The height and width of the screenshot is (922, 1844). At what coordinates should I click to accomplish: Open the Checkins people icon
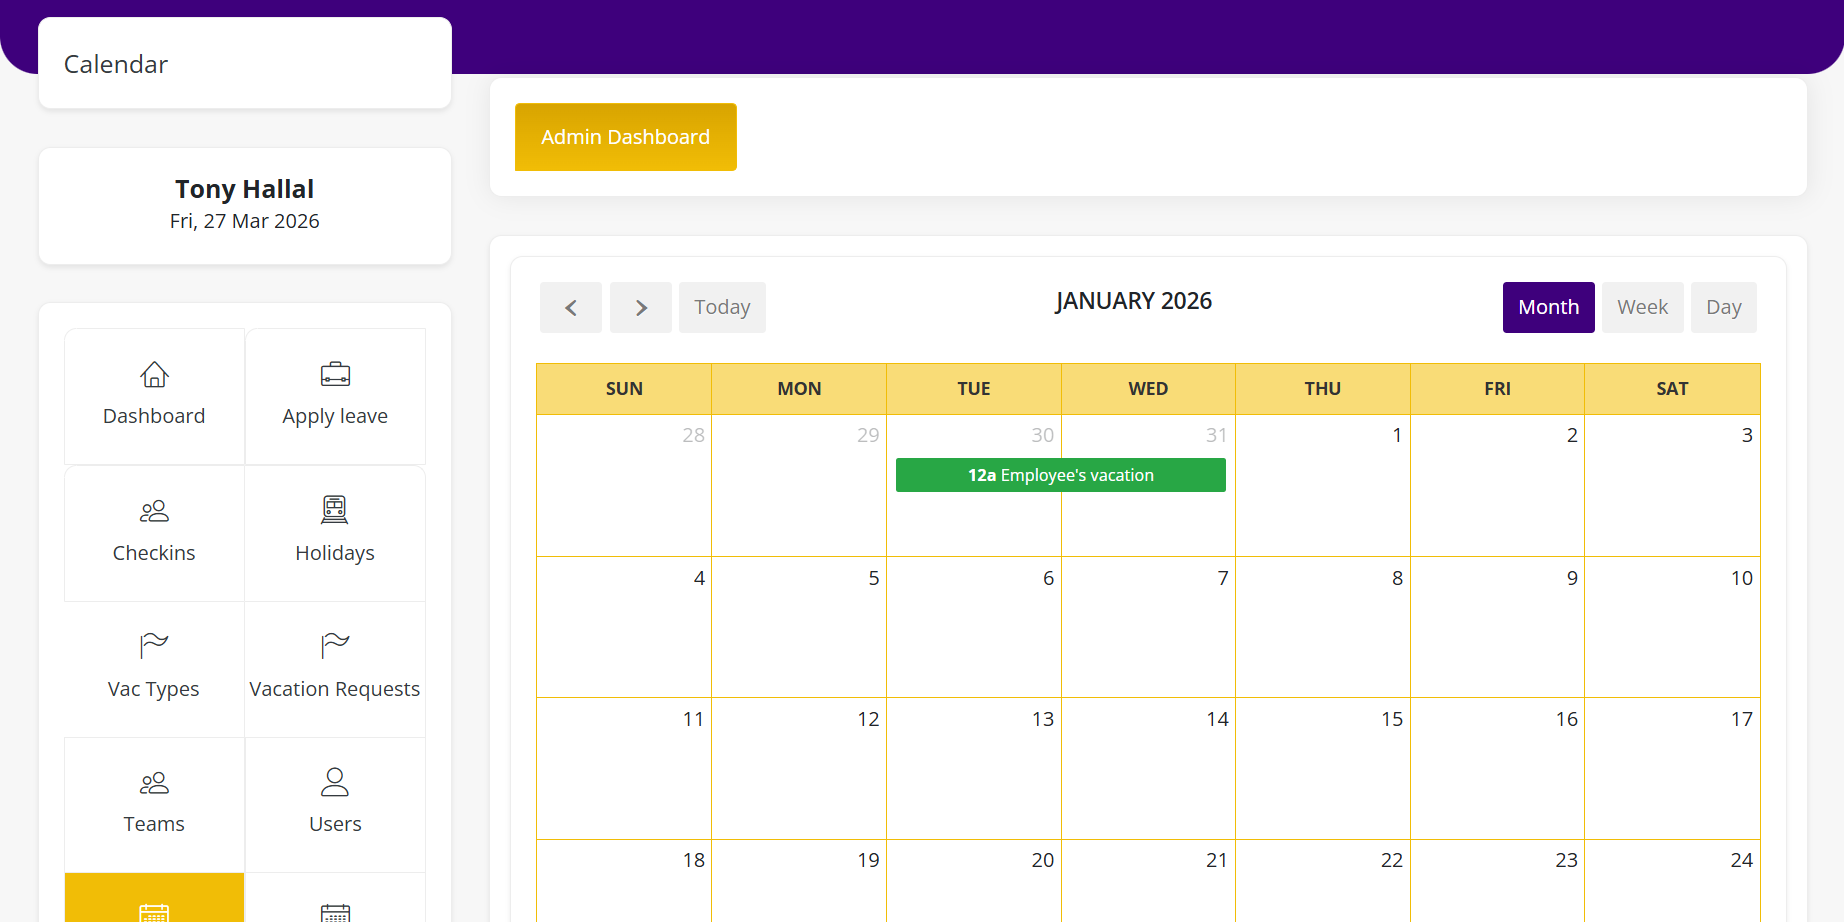154,511
